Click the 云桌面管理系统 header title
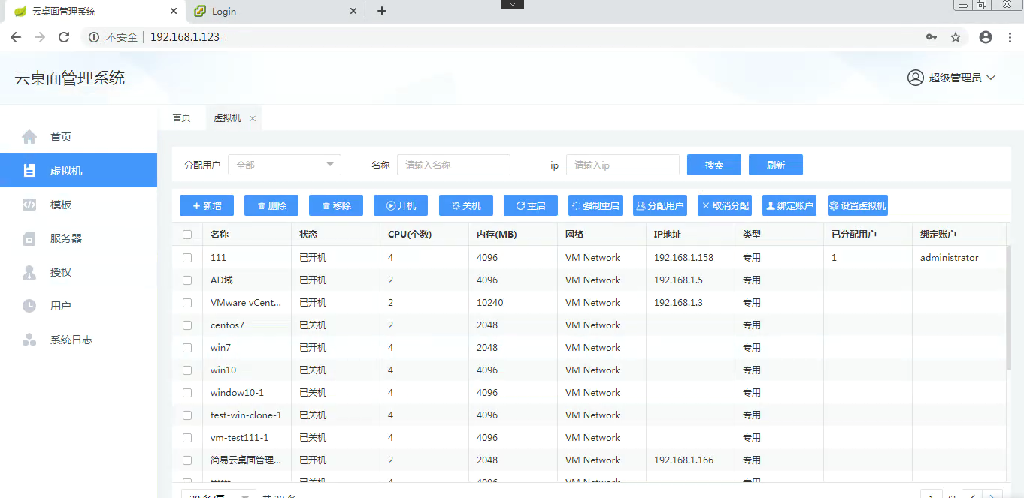The height and width of the screenshot is (498, 1024). pos(70,78)
